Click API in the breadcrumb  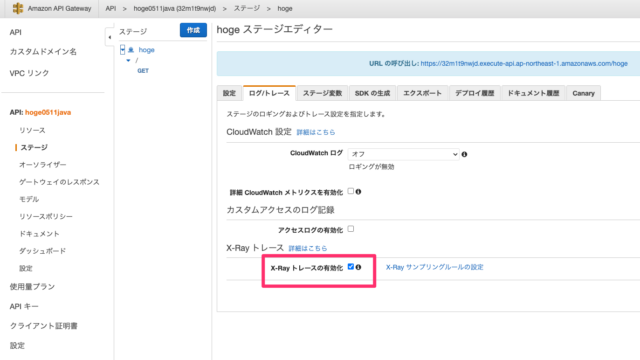coord(111,9)
